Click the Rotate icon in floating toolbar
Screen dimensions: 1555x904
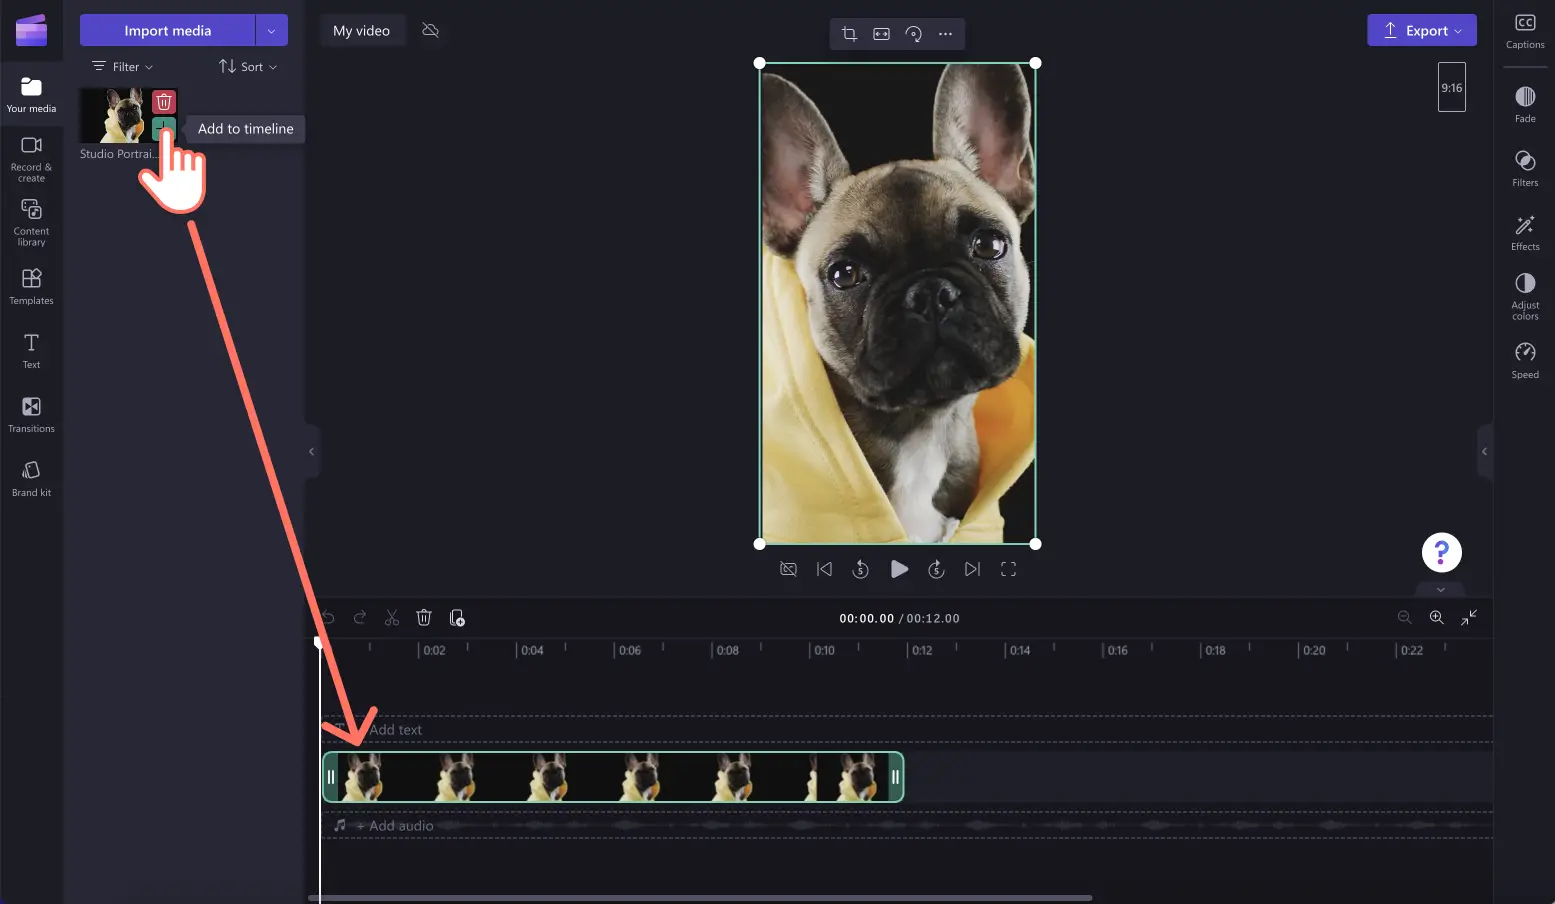pos(913,34)
